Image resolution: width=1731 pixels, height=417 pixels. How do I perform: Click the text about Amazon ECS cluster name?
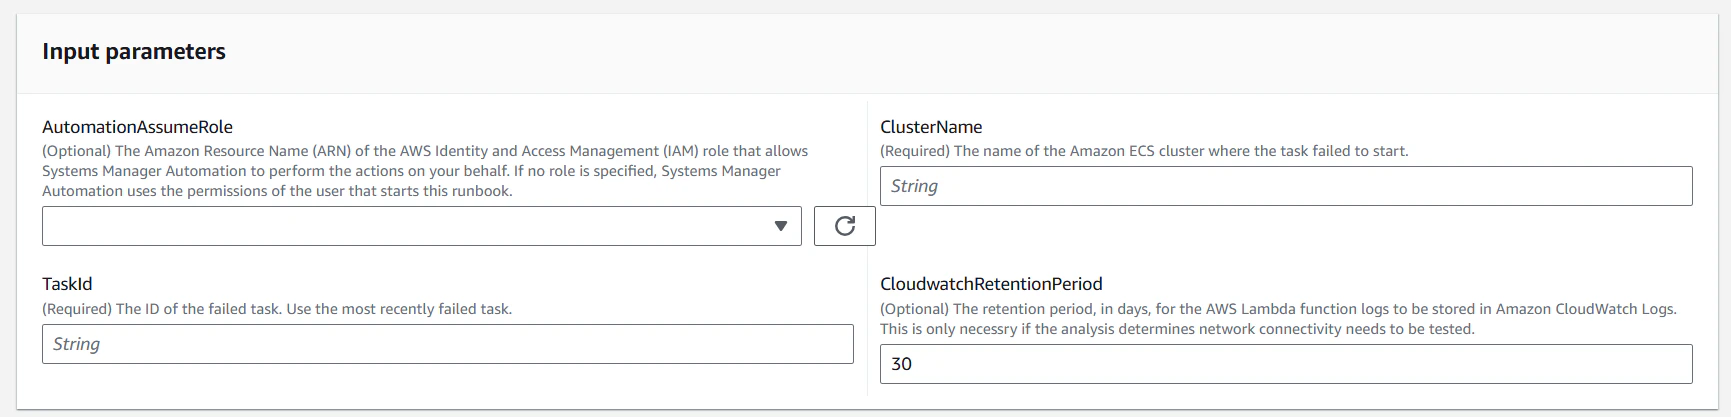[x=1144, y=151]
